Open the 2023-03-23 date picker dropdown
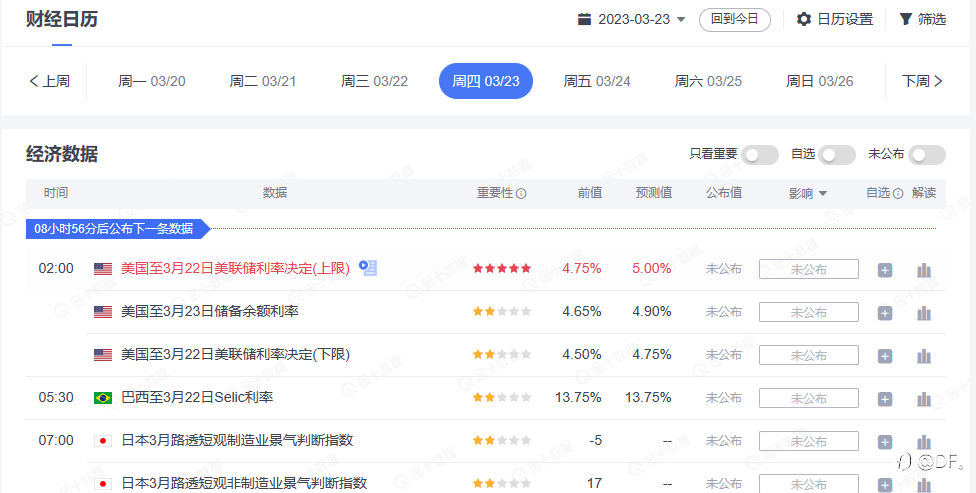 pyautogui.click(x=632, y=19)
